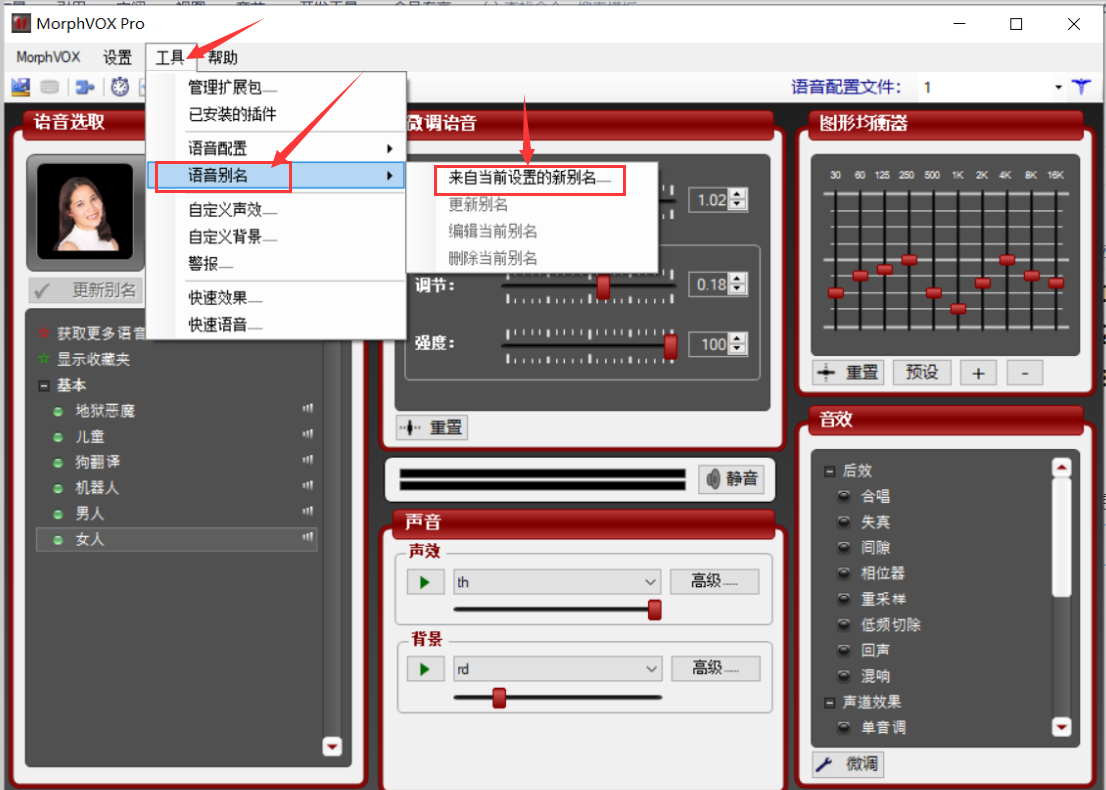Image resolution: width=1106 pixels, height=790 pixels.
Task: Open the 语音配置 submenu
Action: click(276, 148)
